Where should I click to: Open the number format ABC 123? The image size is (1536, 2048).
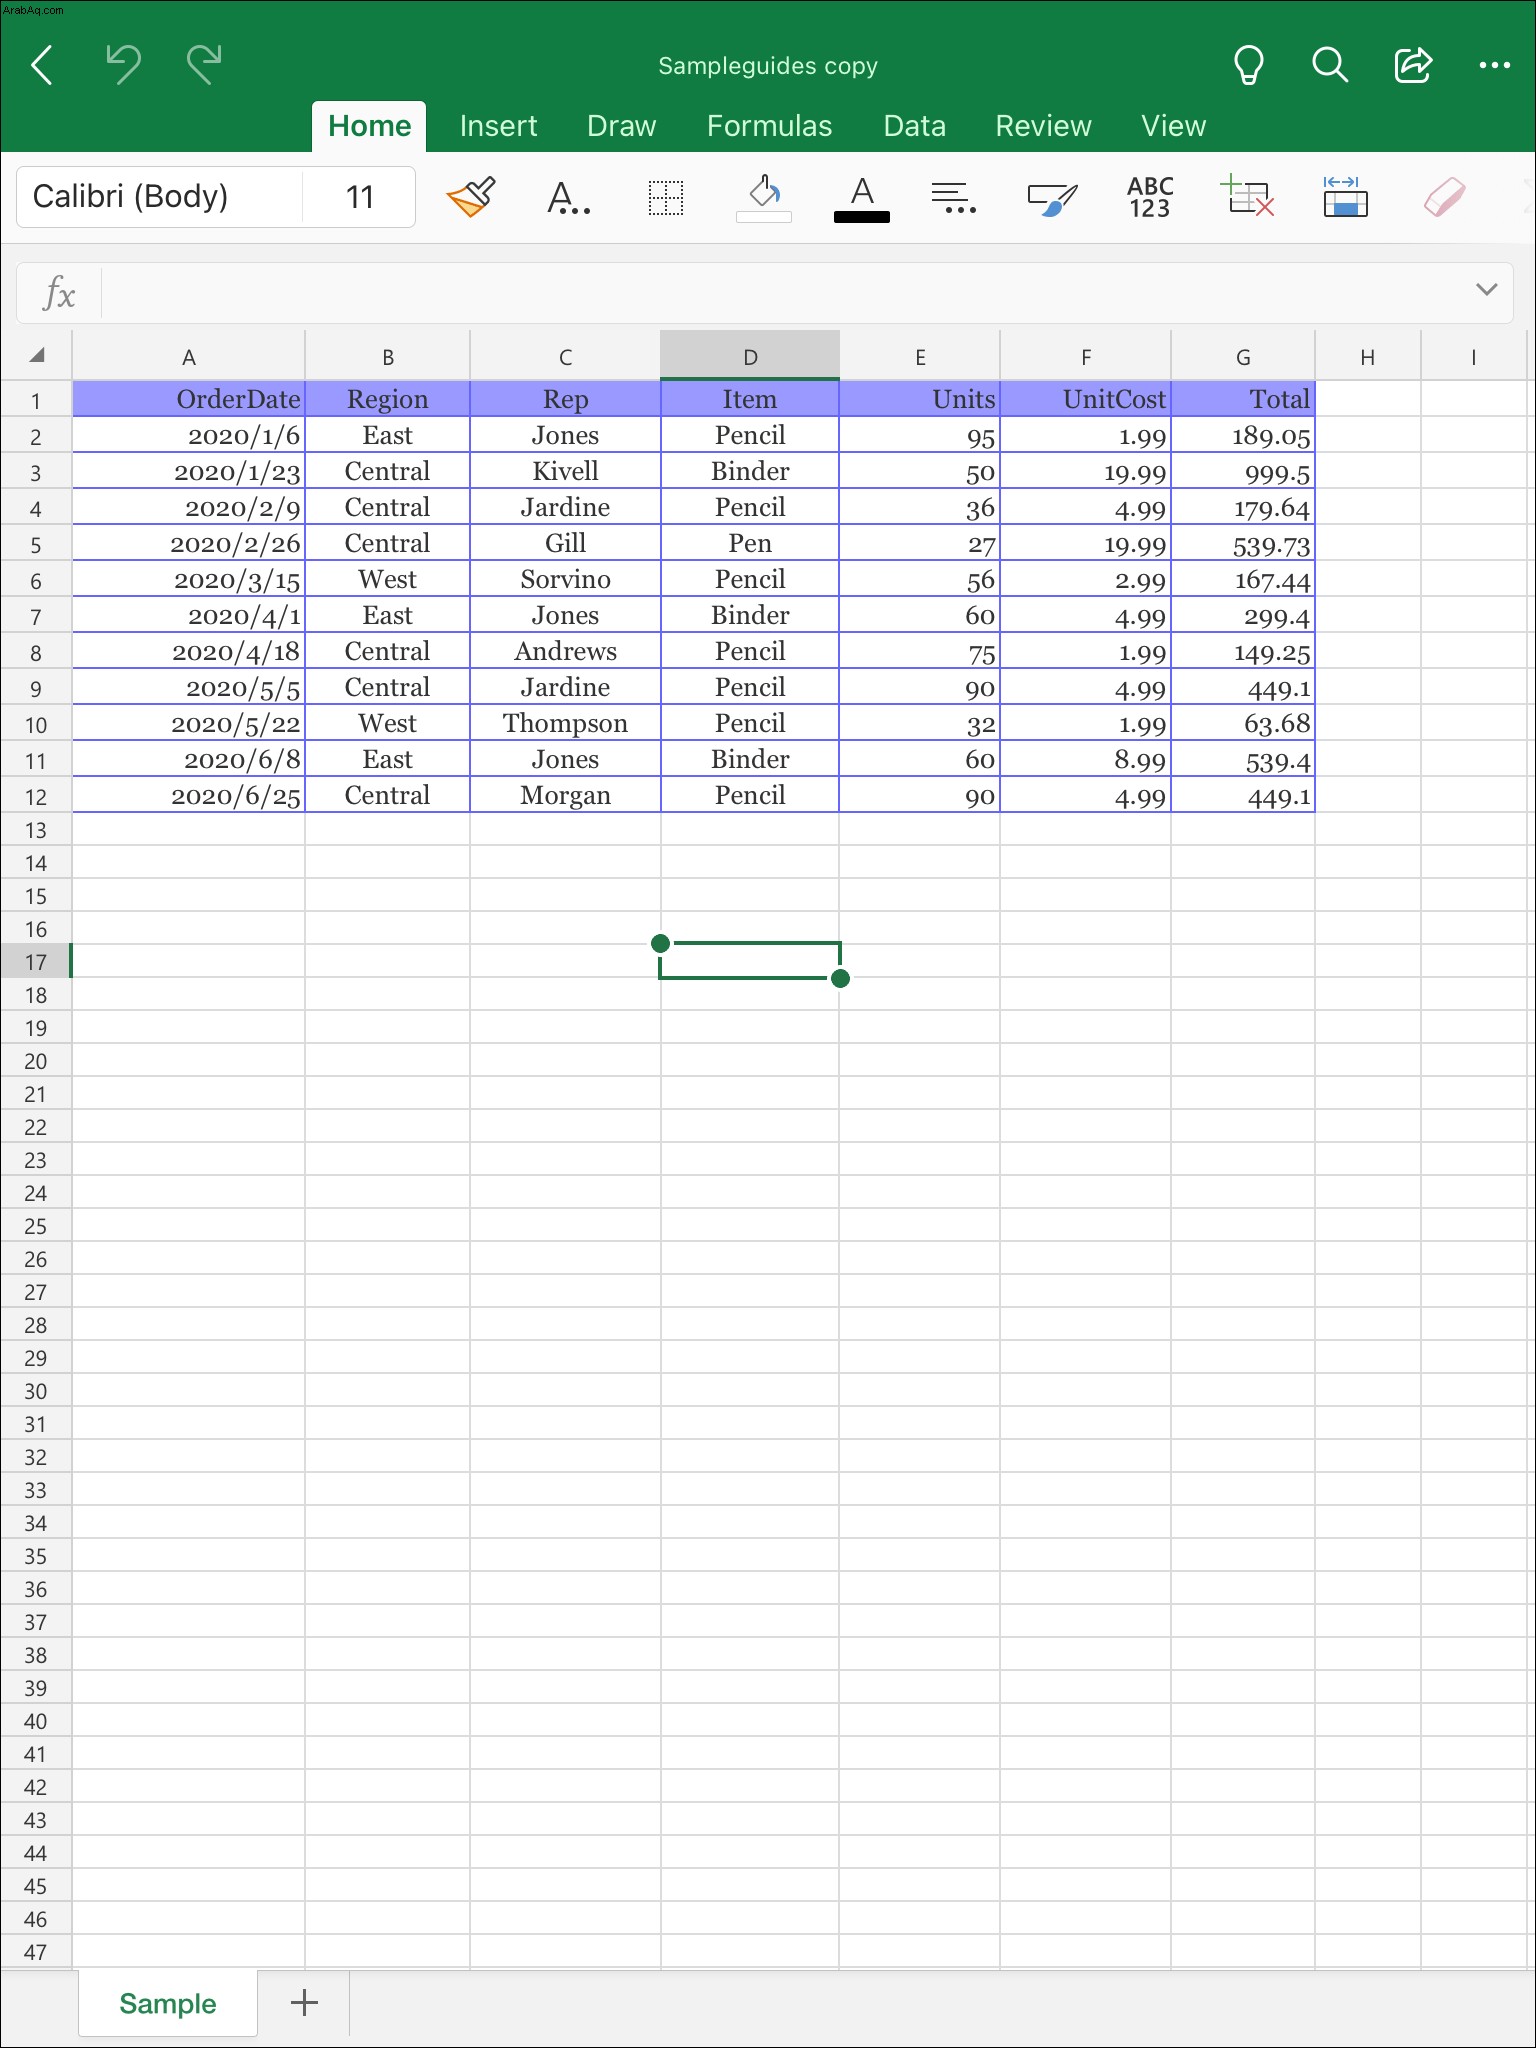1150,197
